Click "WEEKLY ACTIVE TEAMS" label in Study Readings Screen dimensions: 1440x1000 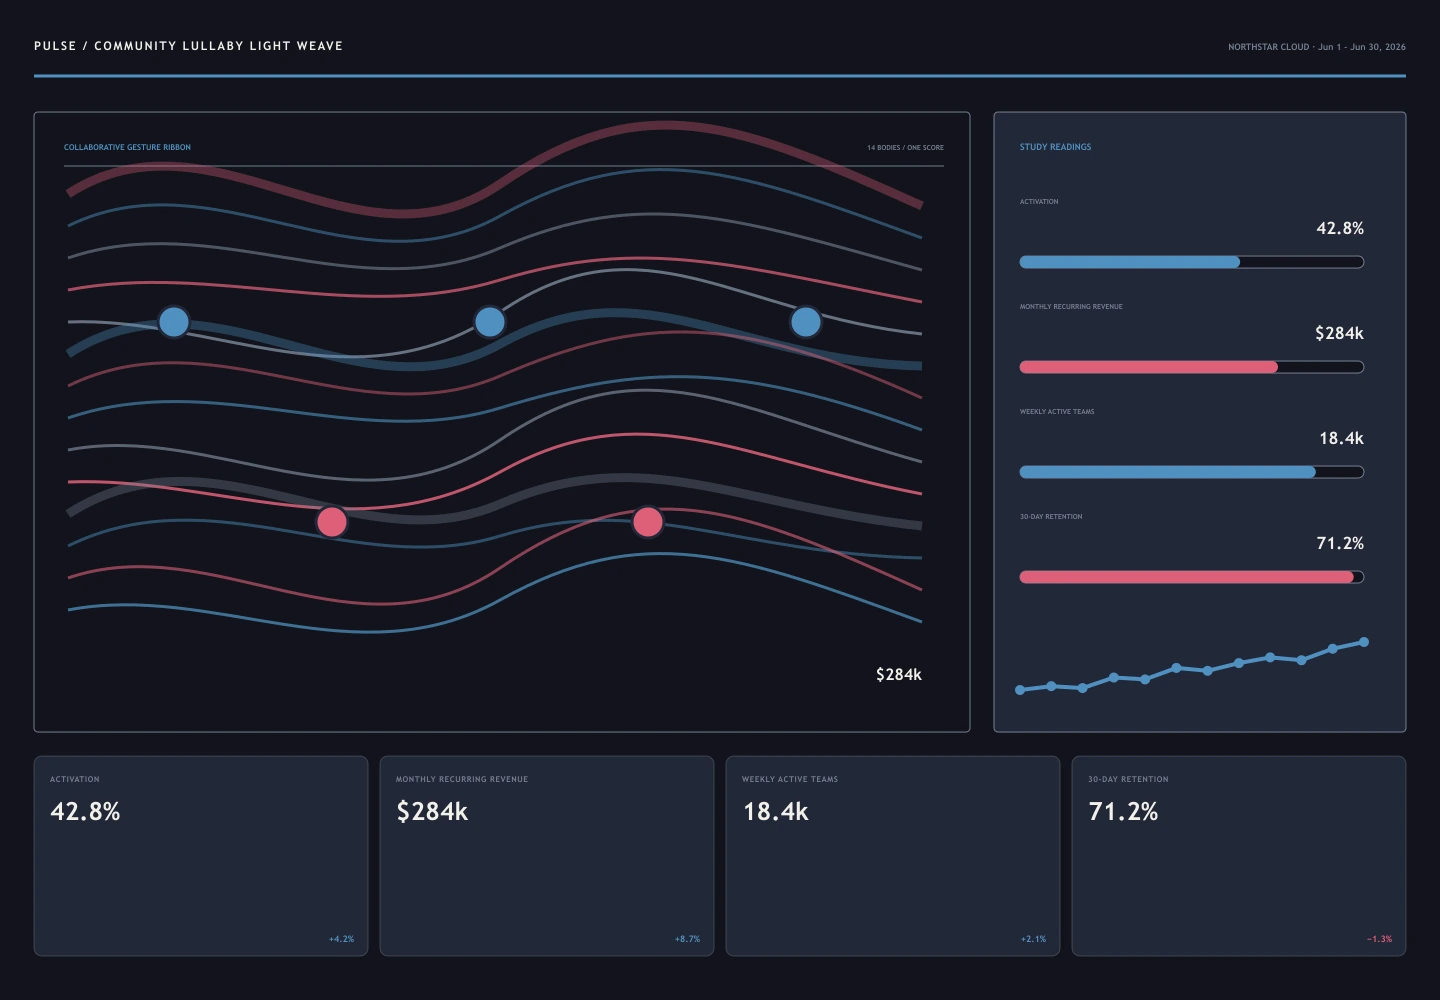1057,412
